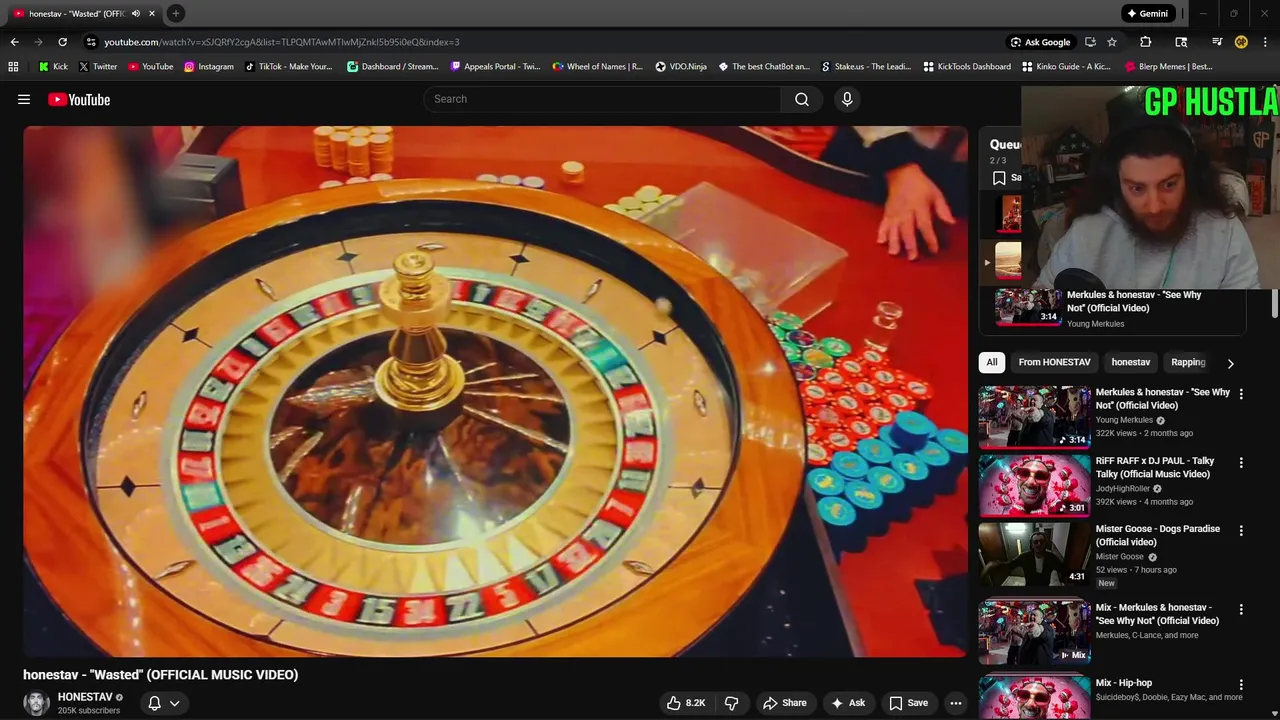
Task: Open the browser side panel icon
Action: tap(1181, 42)
